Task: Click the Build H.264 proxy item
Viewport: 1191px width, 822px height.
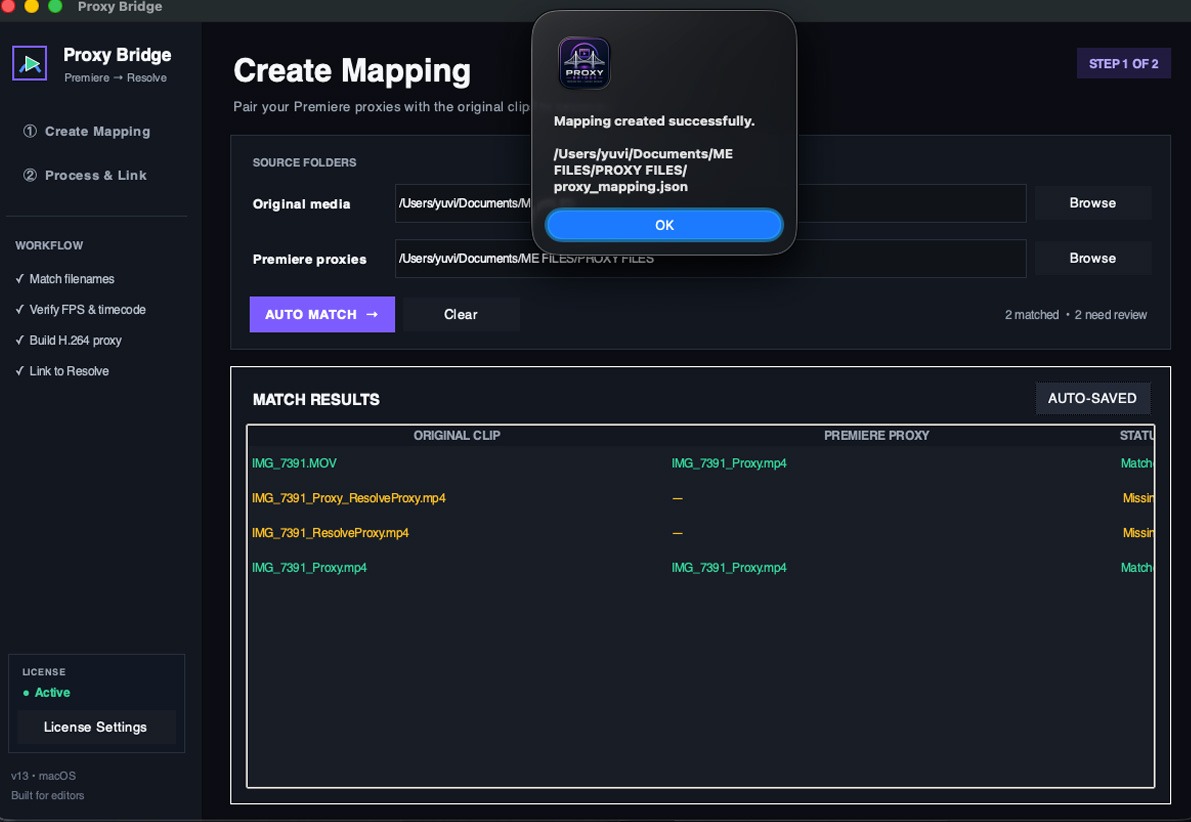Action: [68, 340]
